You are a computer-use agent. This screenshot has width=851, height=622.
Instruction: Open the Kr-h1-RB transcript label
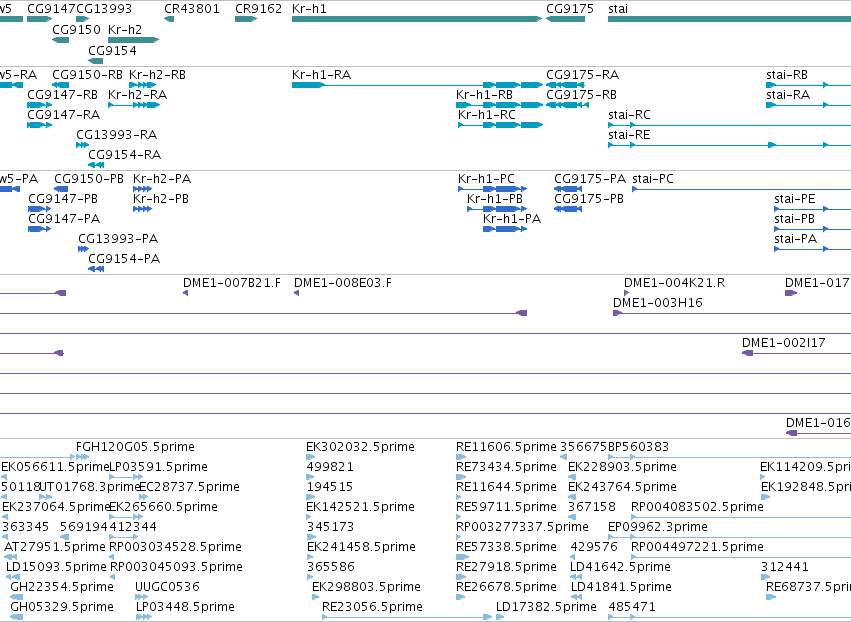(x=484, y=94)
